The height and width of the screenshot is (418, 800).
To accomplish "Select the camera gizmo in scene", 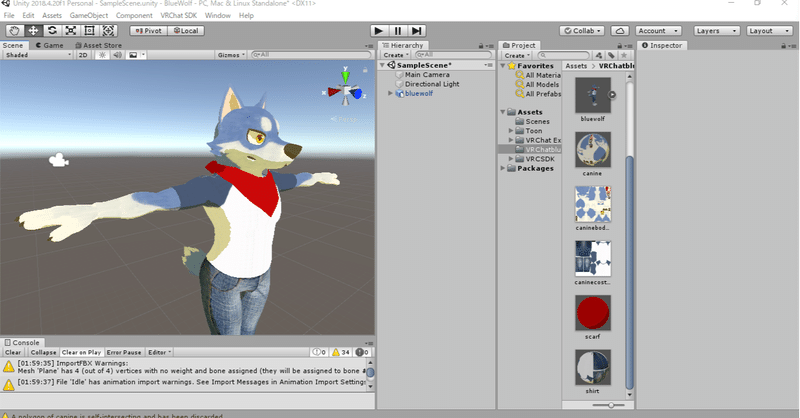I will 58,160.
